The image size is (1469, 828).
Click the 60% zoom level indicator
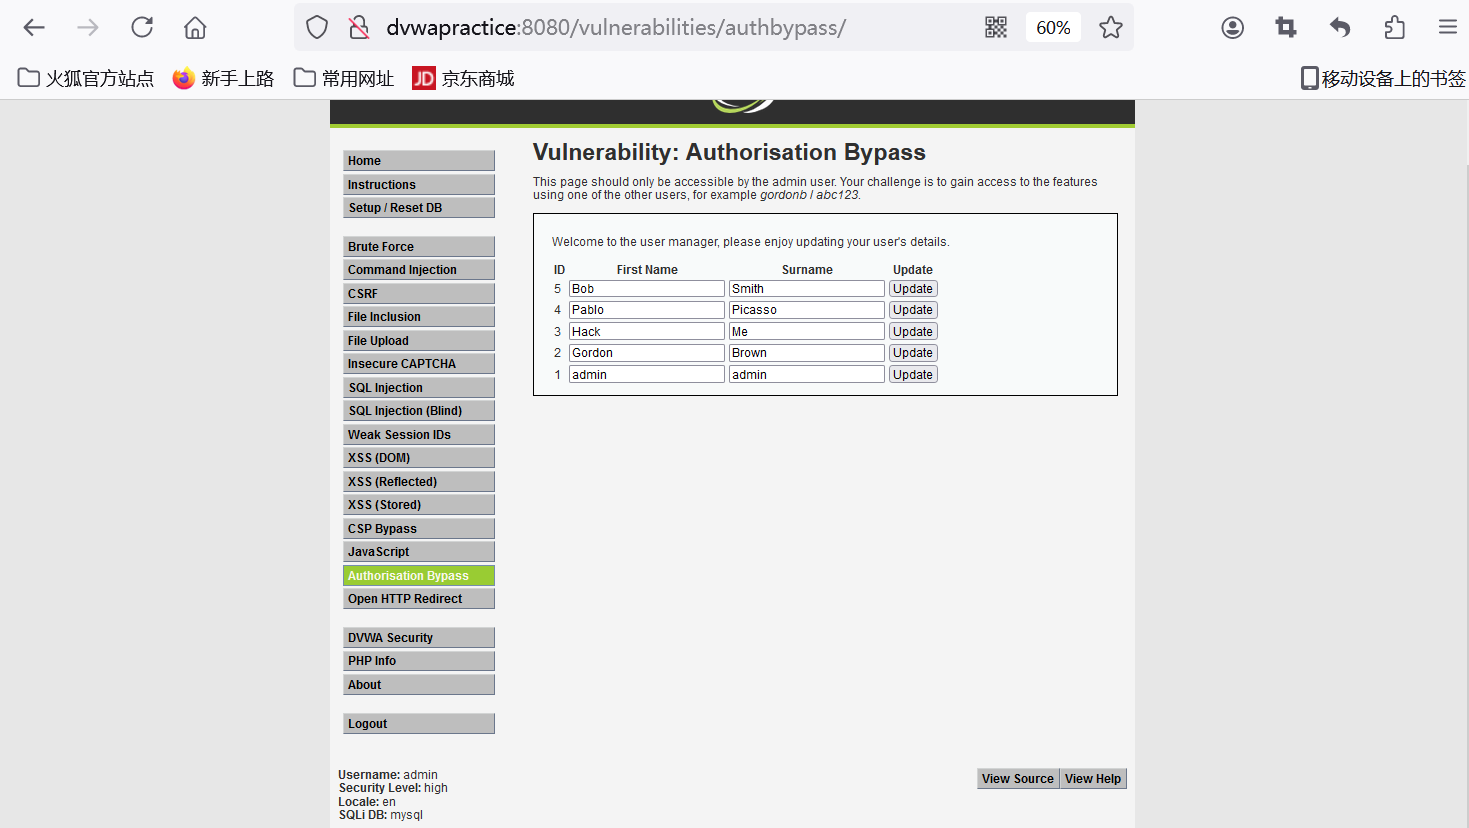[x=1053, y=28]
